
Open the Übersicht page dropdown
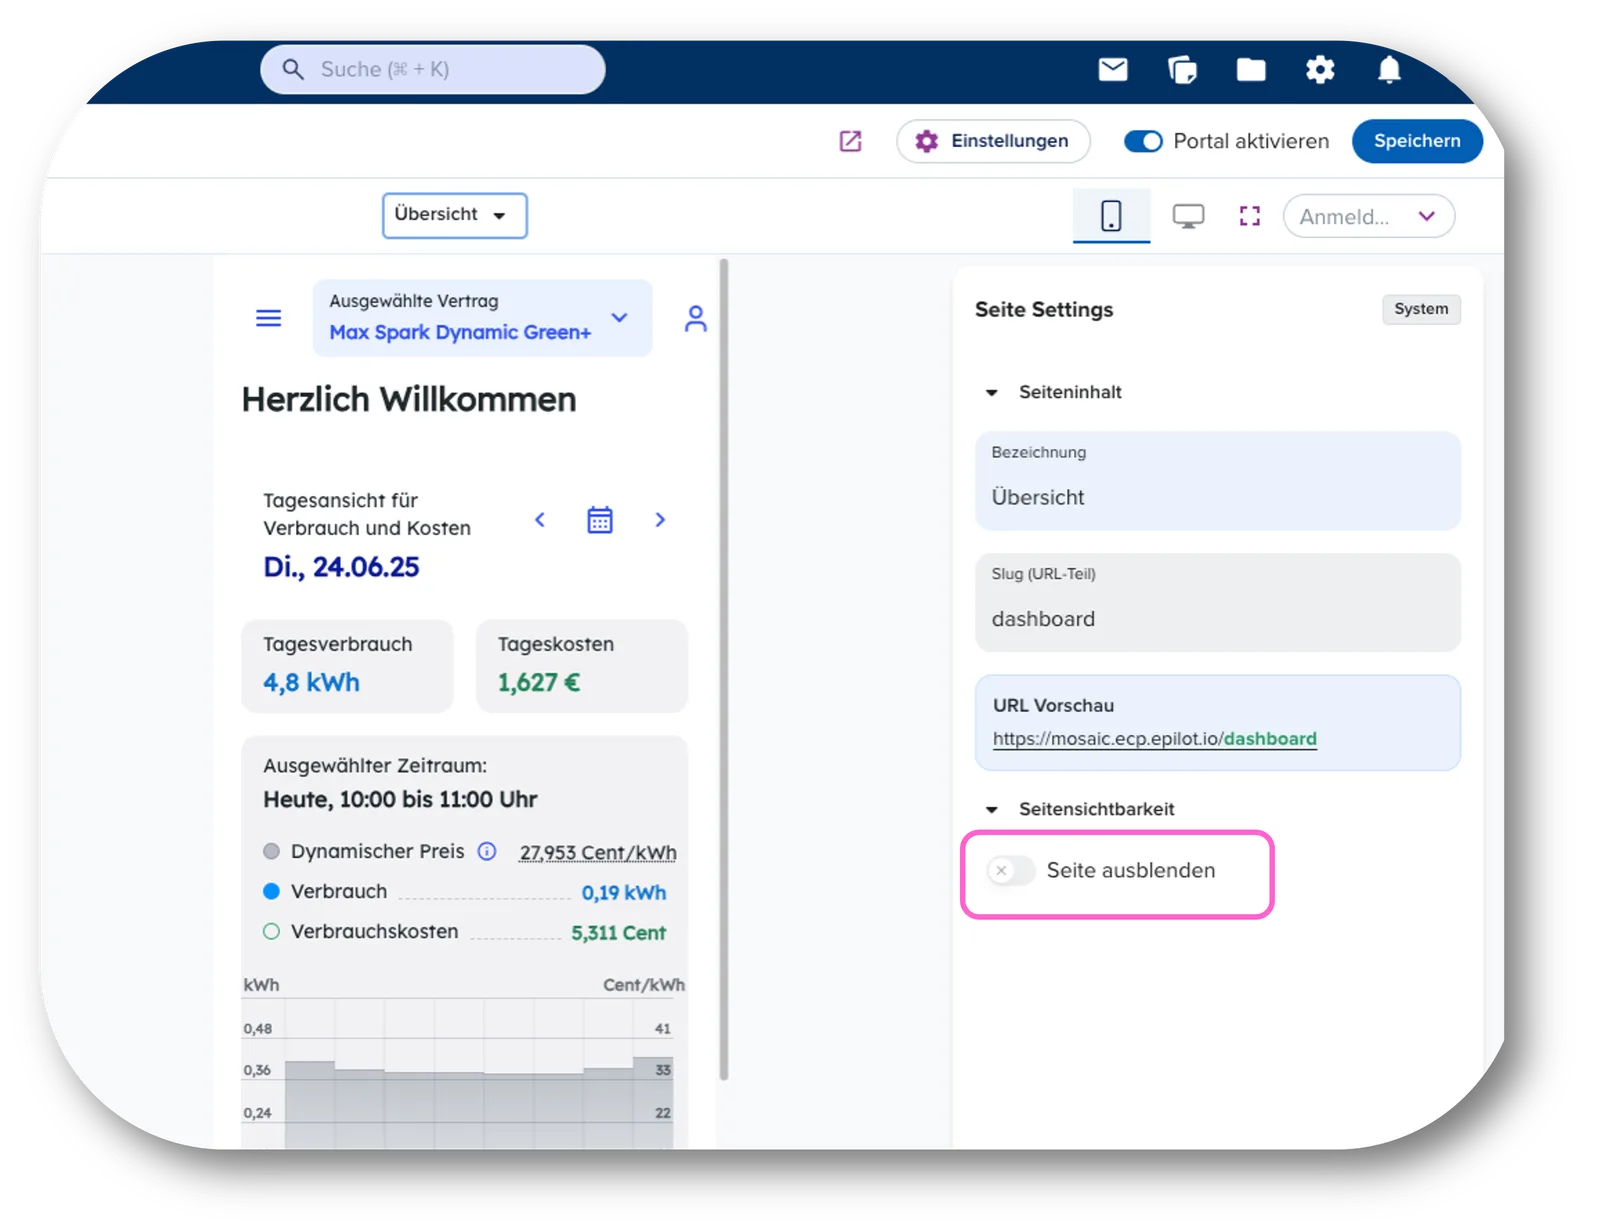click(454, 215)
